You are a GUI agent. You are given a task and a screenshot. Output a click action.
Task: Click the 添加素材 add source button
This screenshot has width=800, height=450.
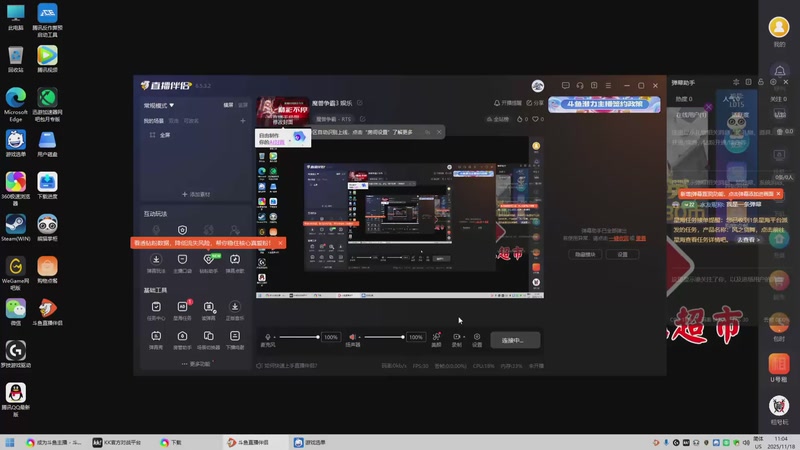pos(196,194)
